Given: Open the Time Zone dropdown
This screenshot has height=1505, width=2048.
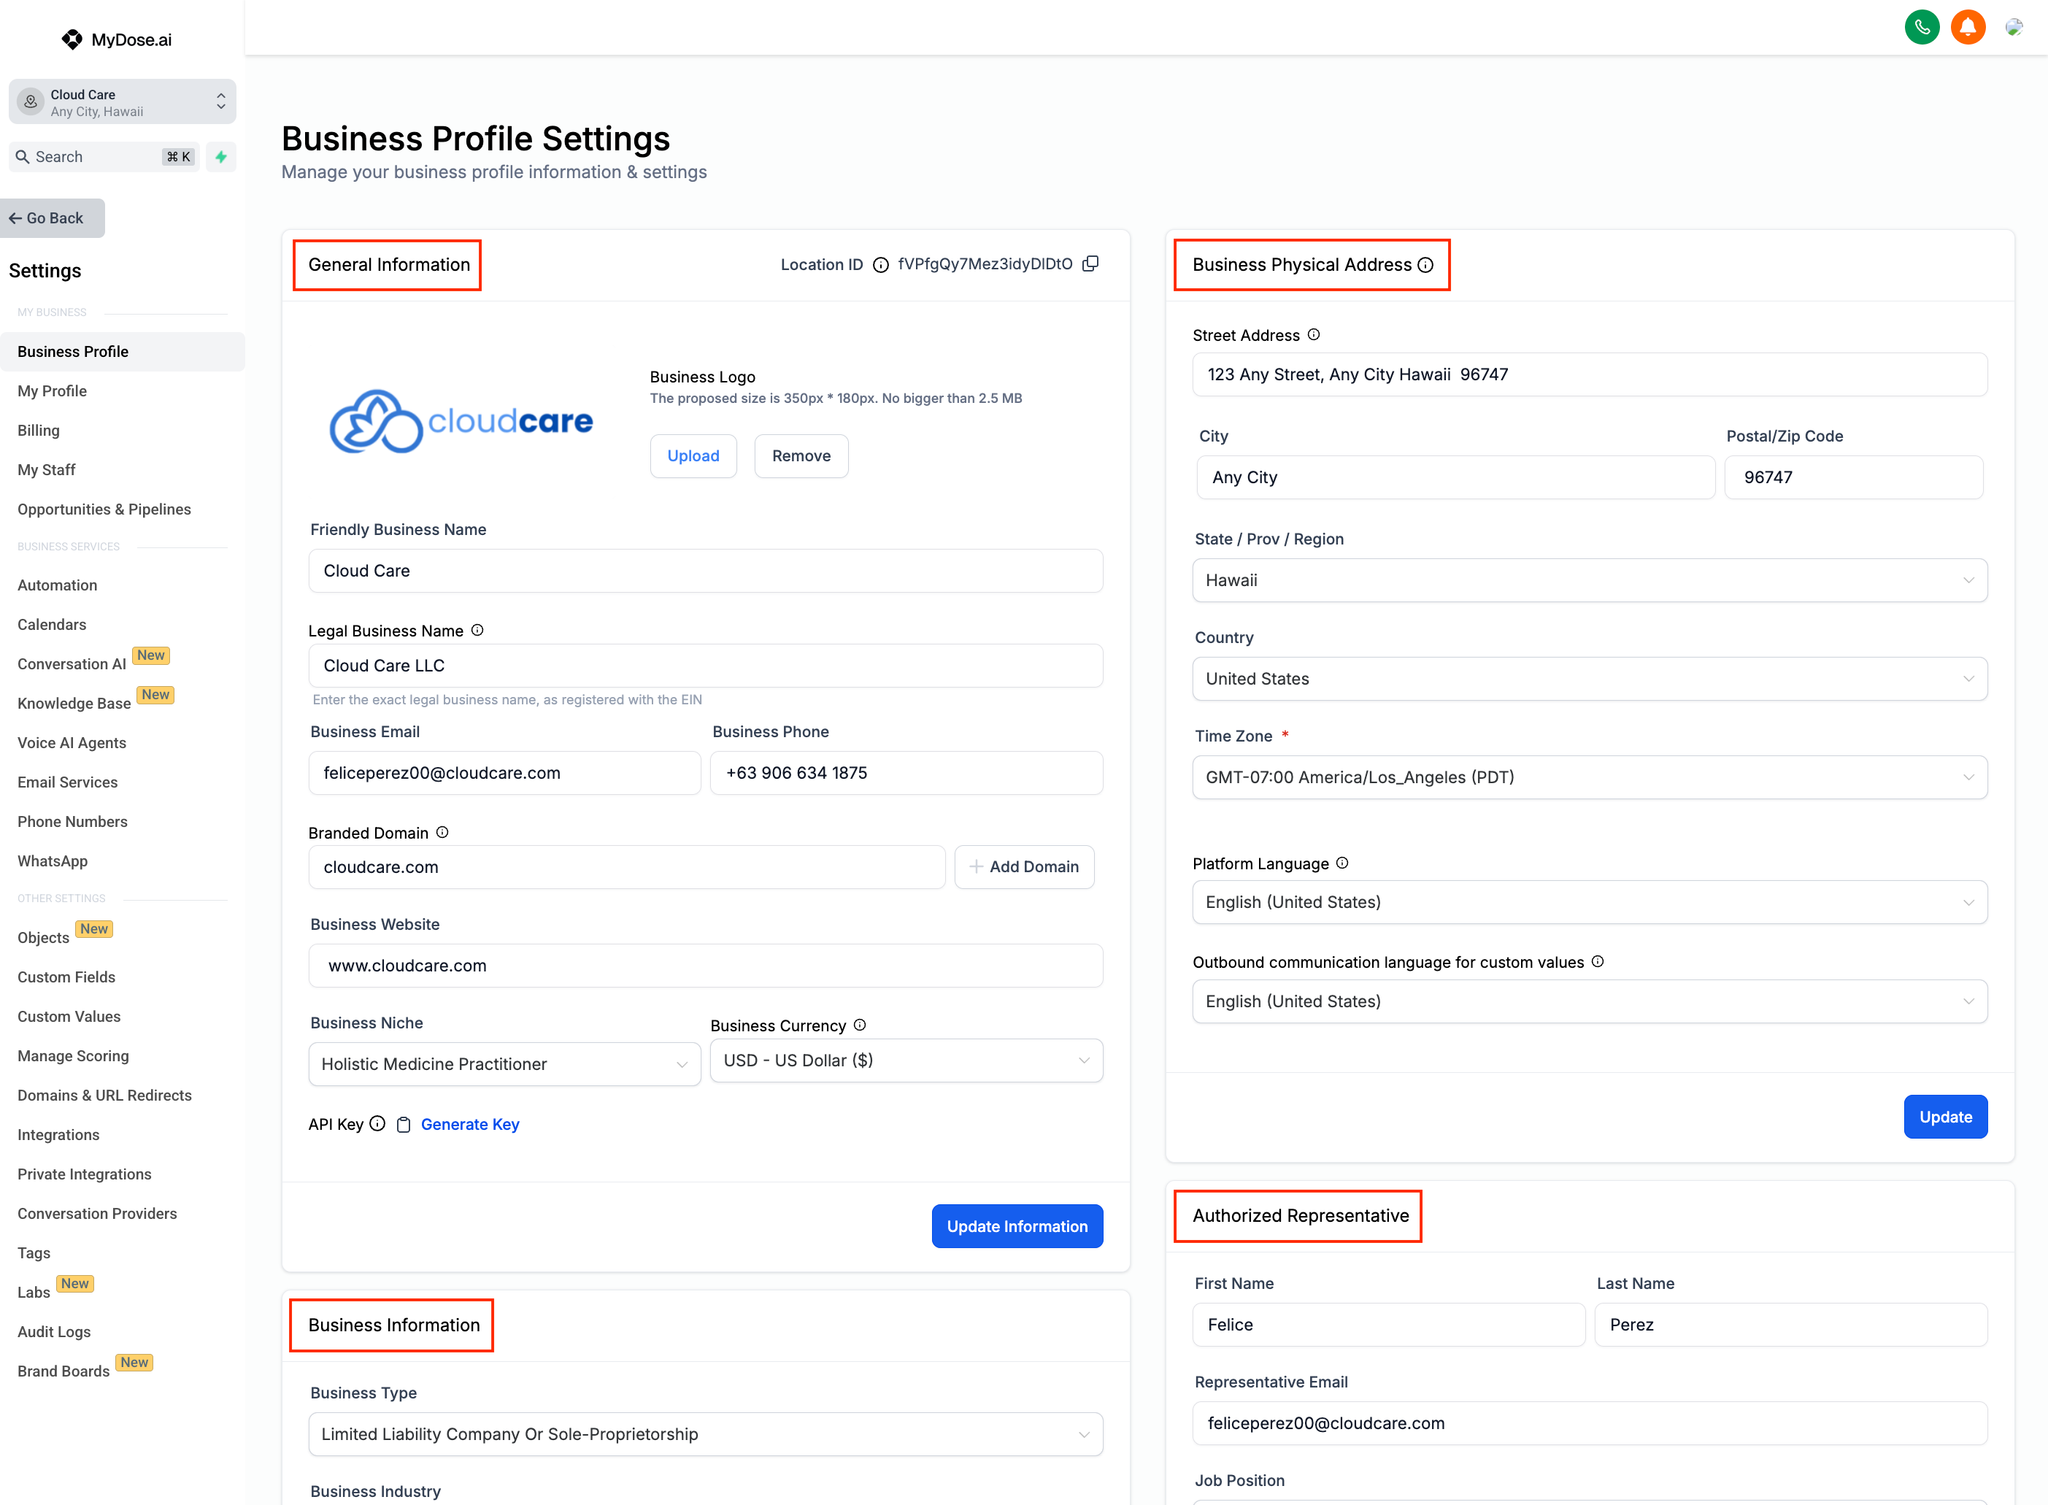Looking at the screenshot, I should click(x=1589, y=777).
